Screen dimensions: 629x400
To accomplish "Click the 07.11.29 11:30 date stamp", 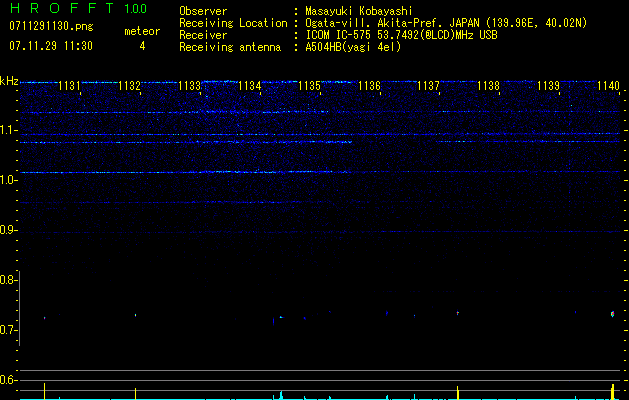I will point(51,46).
